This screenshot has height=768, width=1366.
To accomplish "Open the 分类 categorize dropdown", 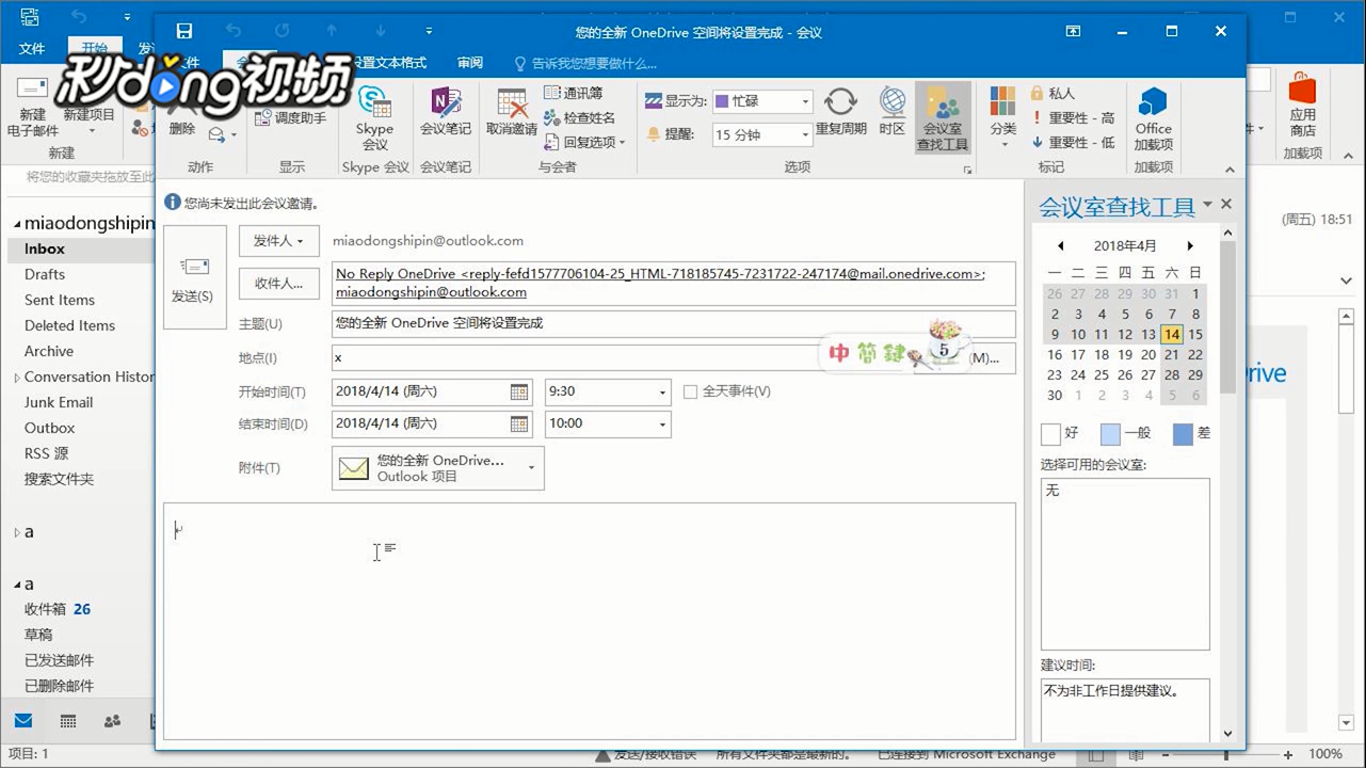I will 1003,117.
